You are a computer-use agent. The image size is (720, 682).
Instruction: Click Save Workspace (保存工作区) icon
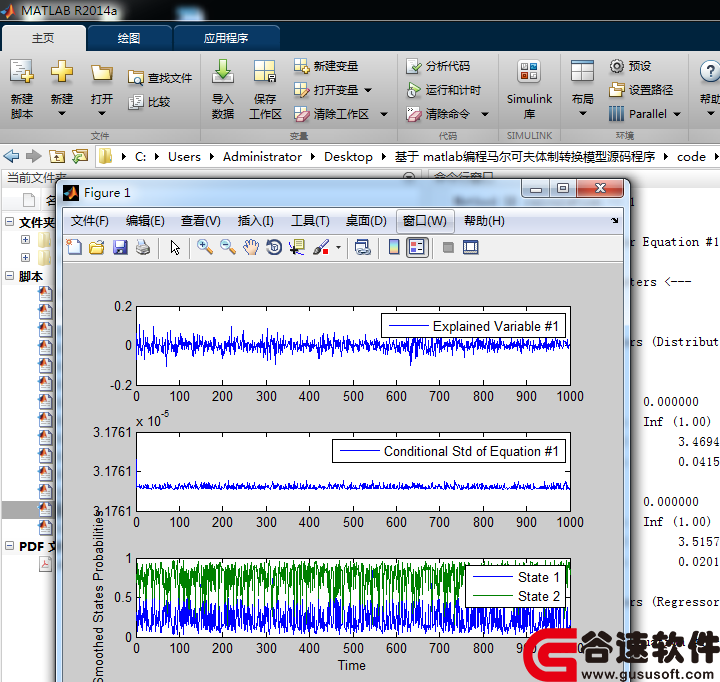pos(265,72)
